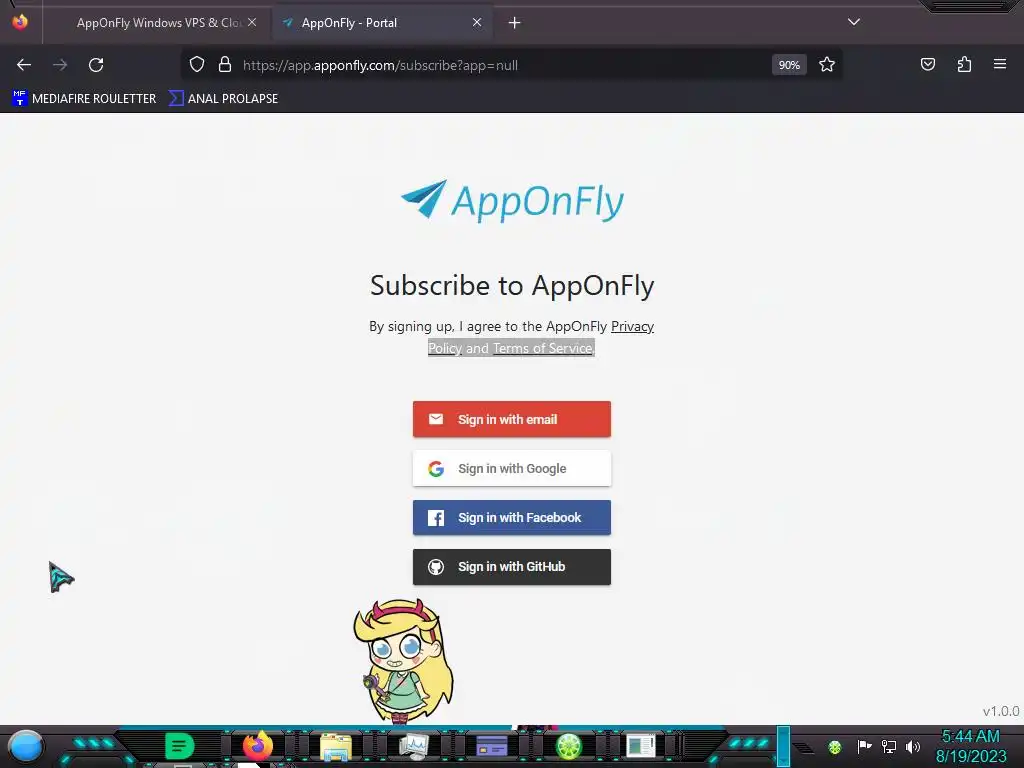Open the MEDIAFIRE ROULETTER bookmark
This screenshot has width=1024, height=768.
[x=84, y=99]
